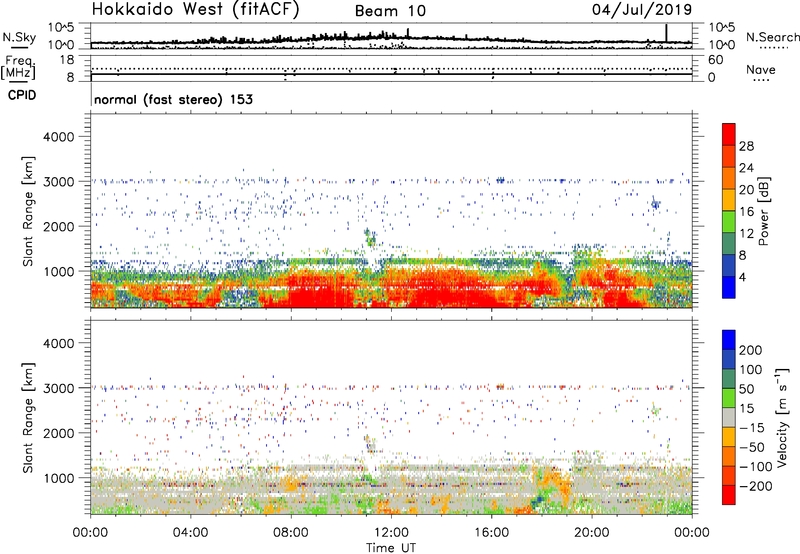Click the 'Time UT' axis title

pos(391,548)
